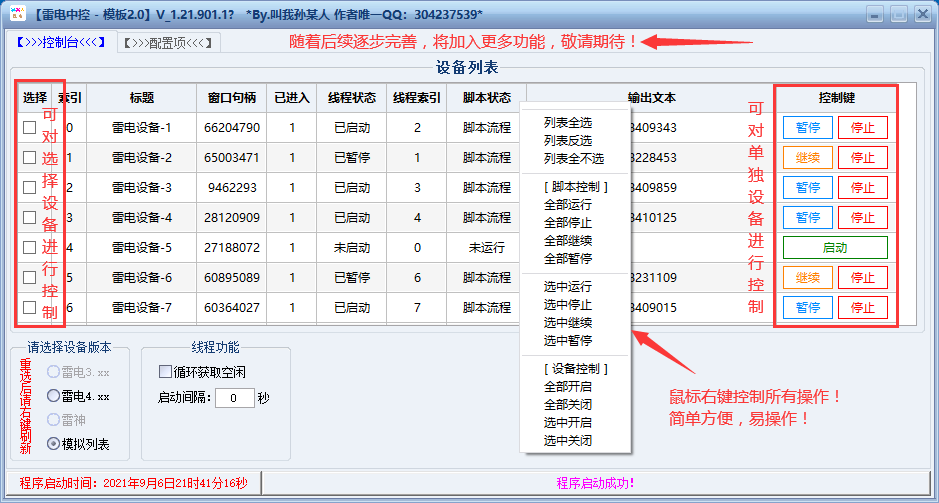Click the 脚本状态 column header

click(x=487, y=98)
